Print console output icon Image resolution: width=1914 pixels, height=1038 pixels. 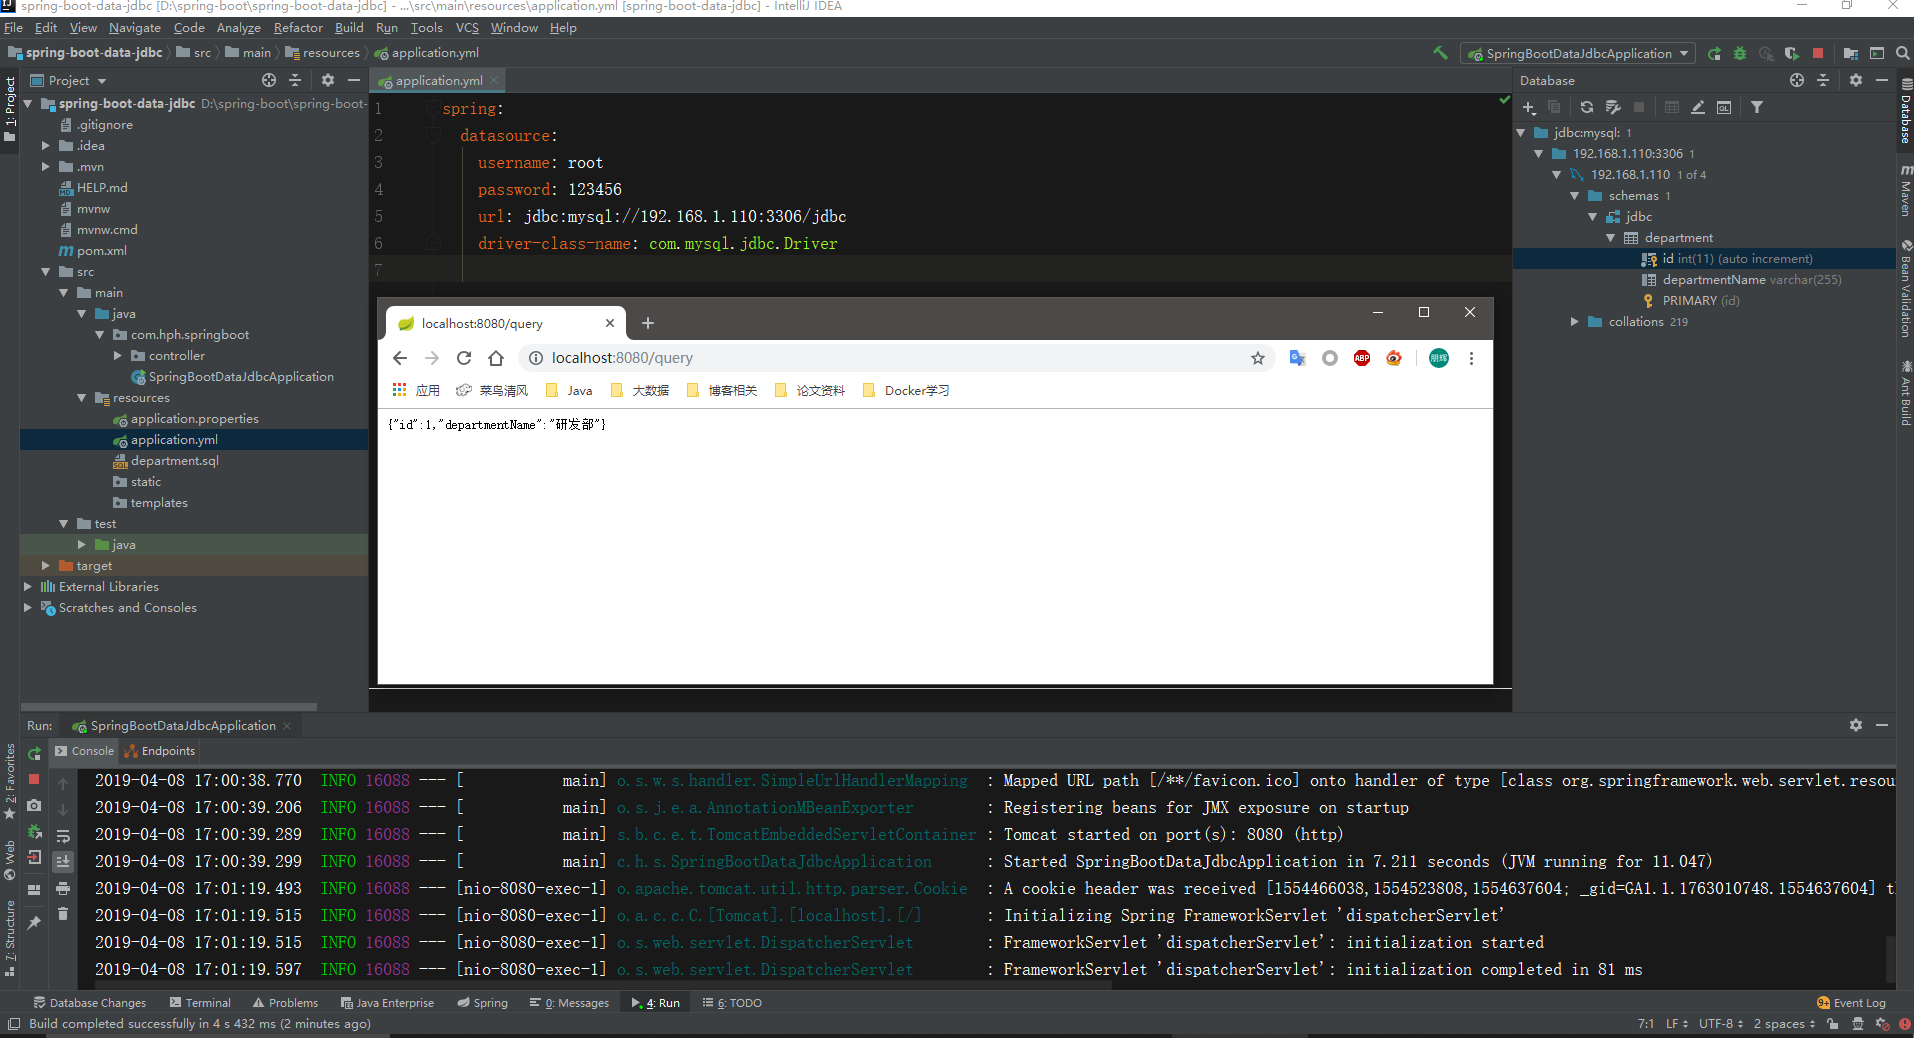(x=63, y=888)
